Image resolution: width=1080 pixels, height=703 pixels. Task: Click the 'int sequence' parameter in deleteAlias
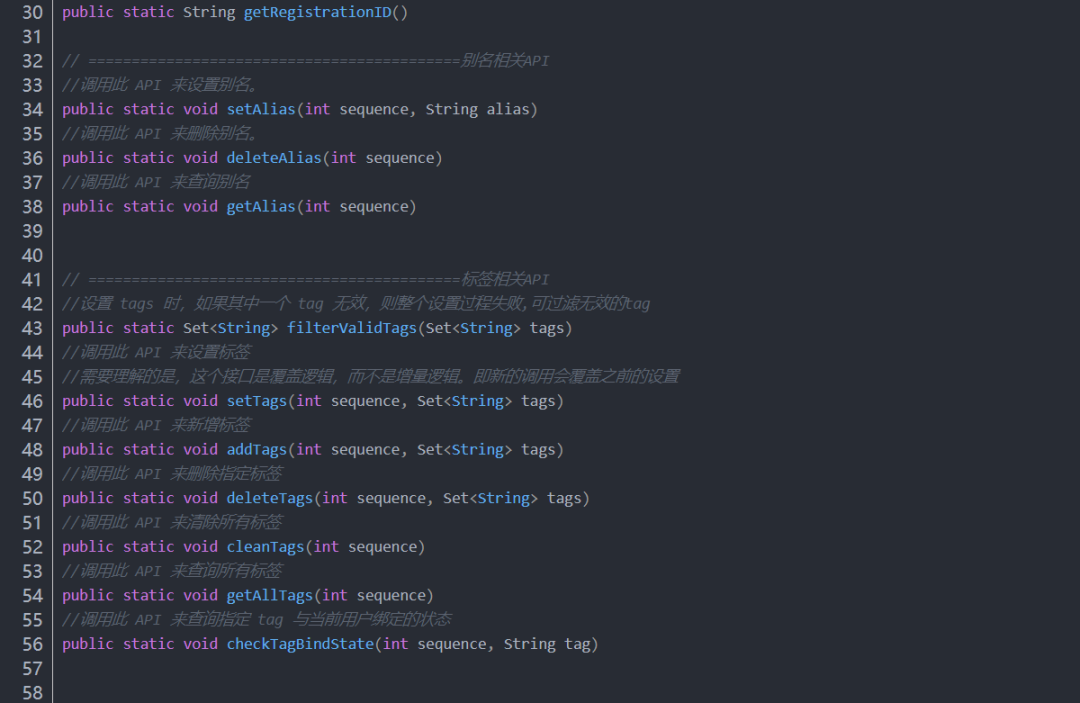coord(382,158)
